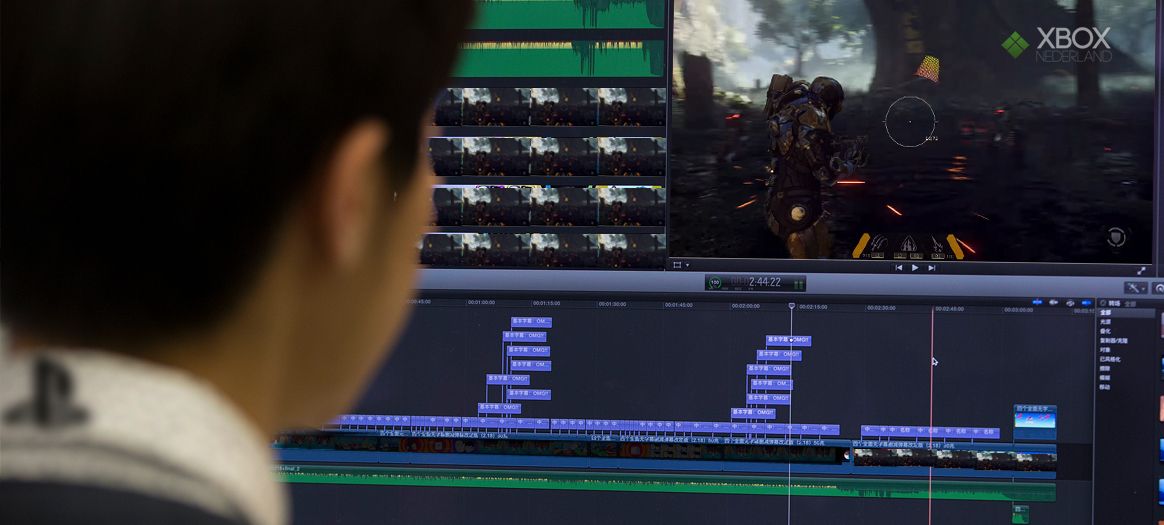The width and height of the screenshot is (1164, 525).
Task: Play the video in the viewer
Action: 915,267
